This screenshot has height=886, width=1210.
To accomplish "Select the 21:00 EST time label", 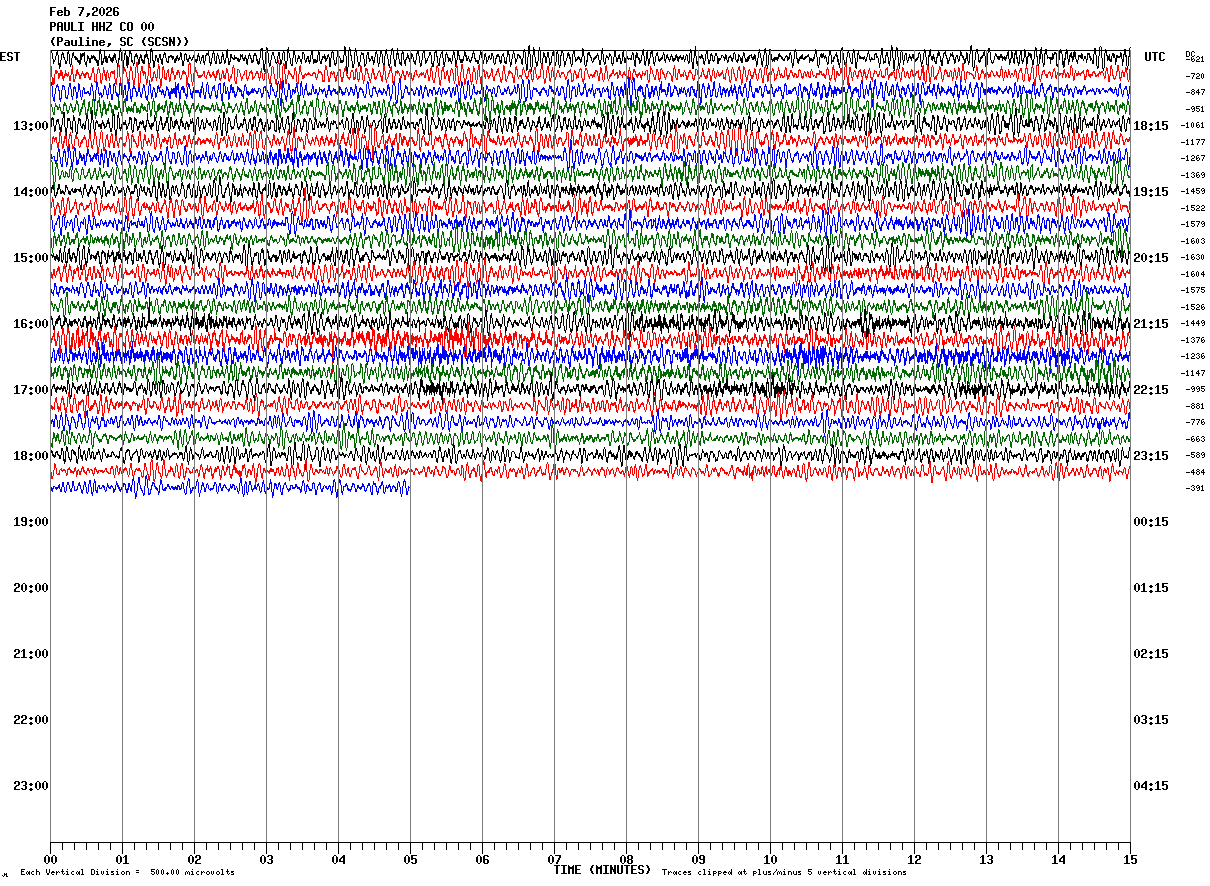I will (31, 654).
